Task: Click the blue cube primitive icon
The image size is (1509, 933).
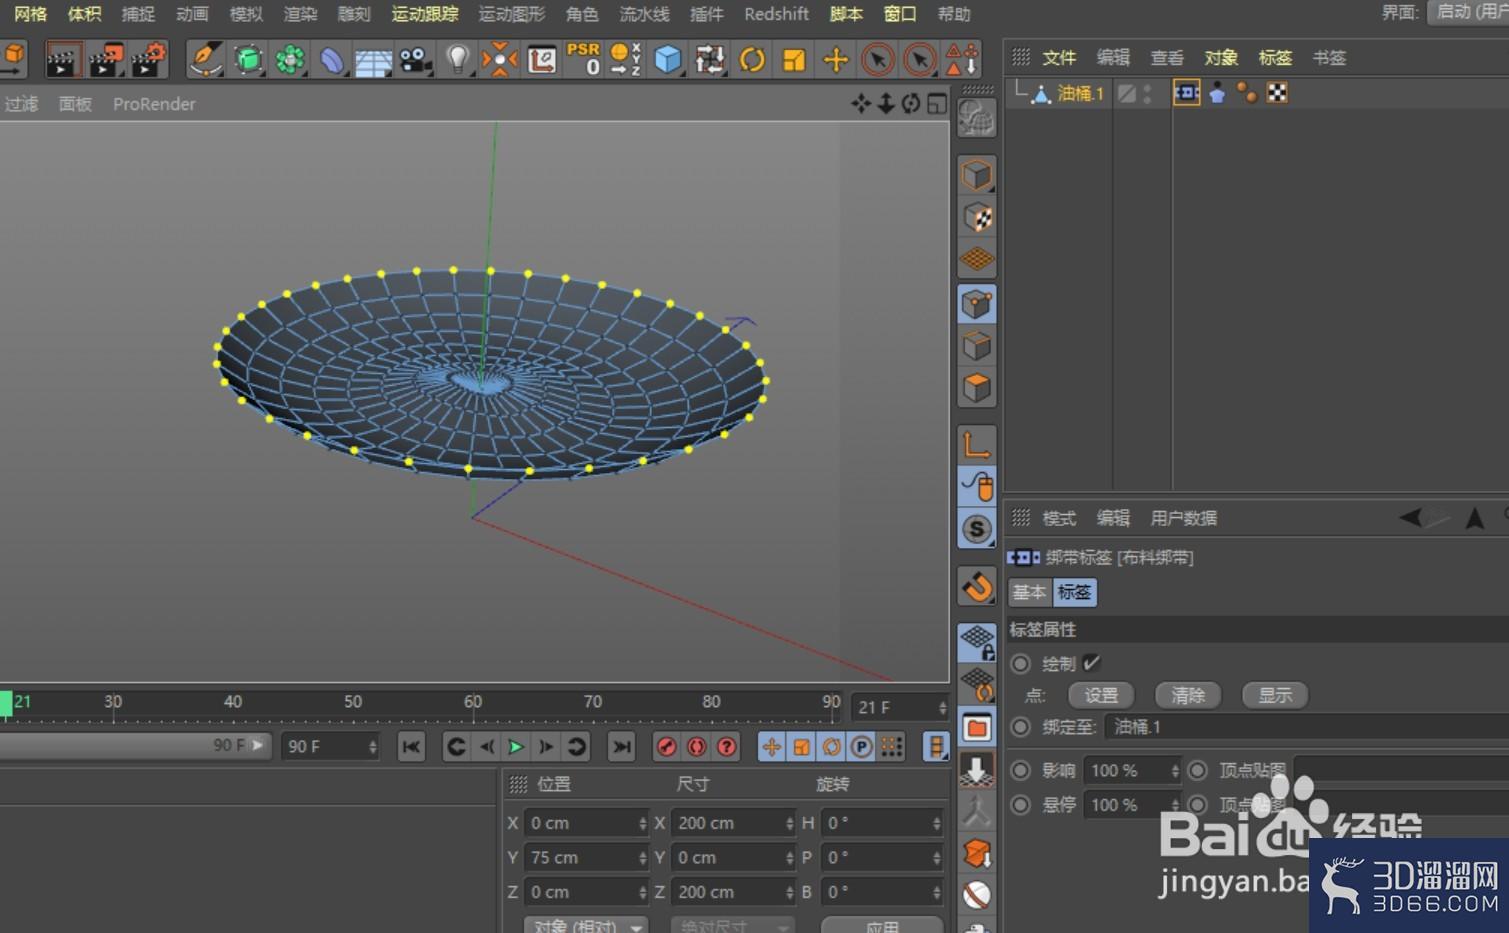Action: tap(667, 60)
